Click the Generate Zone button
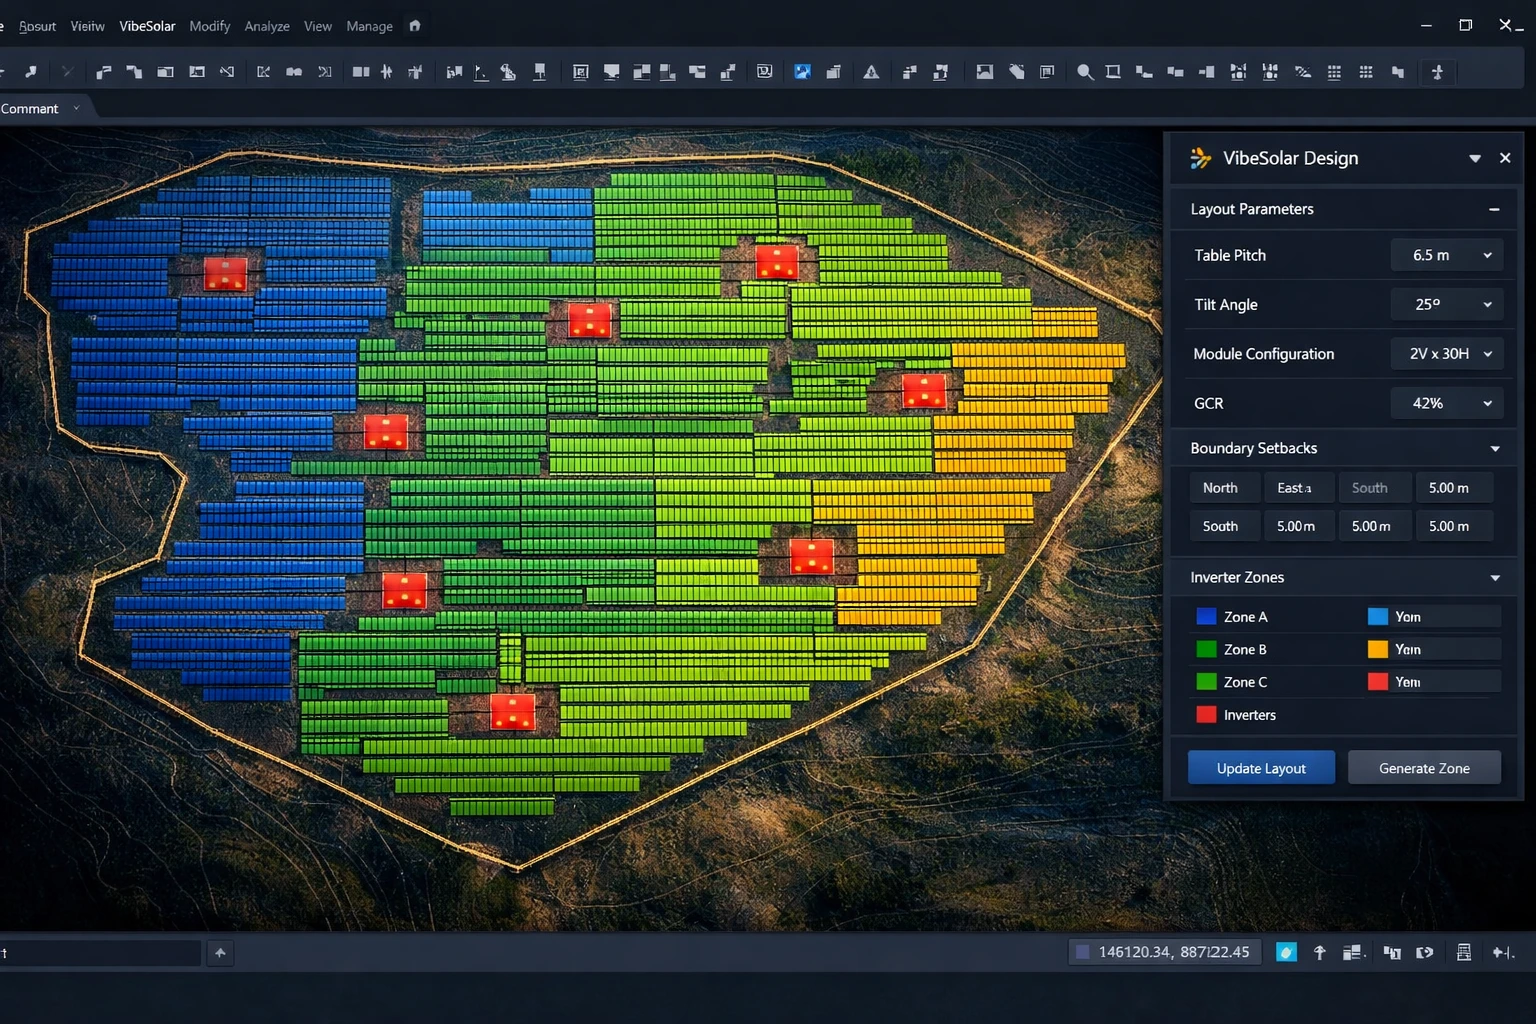 click(x=1424, y=768)
